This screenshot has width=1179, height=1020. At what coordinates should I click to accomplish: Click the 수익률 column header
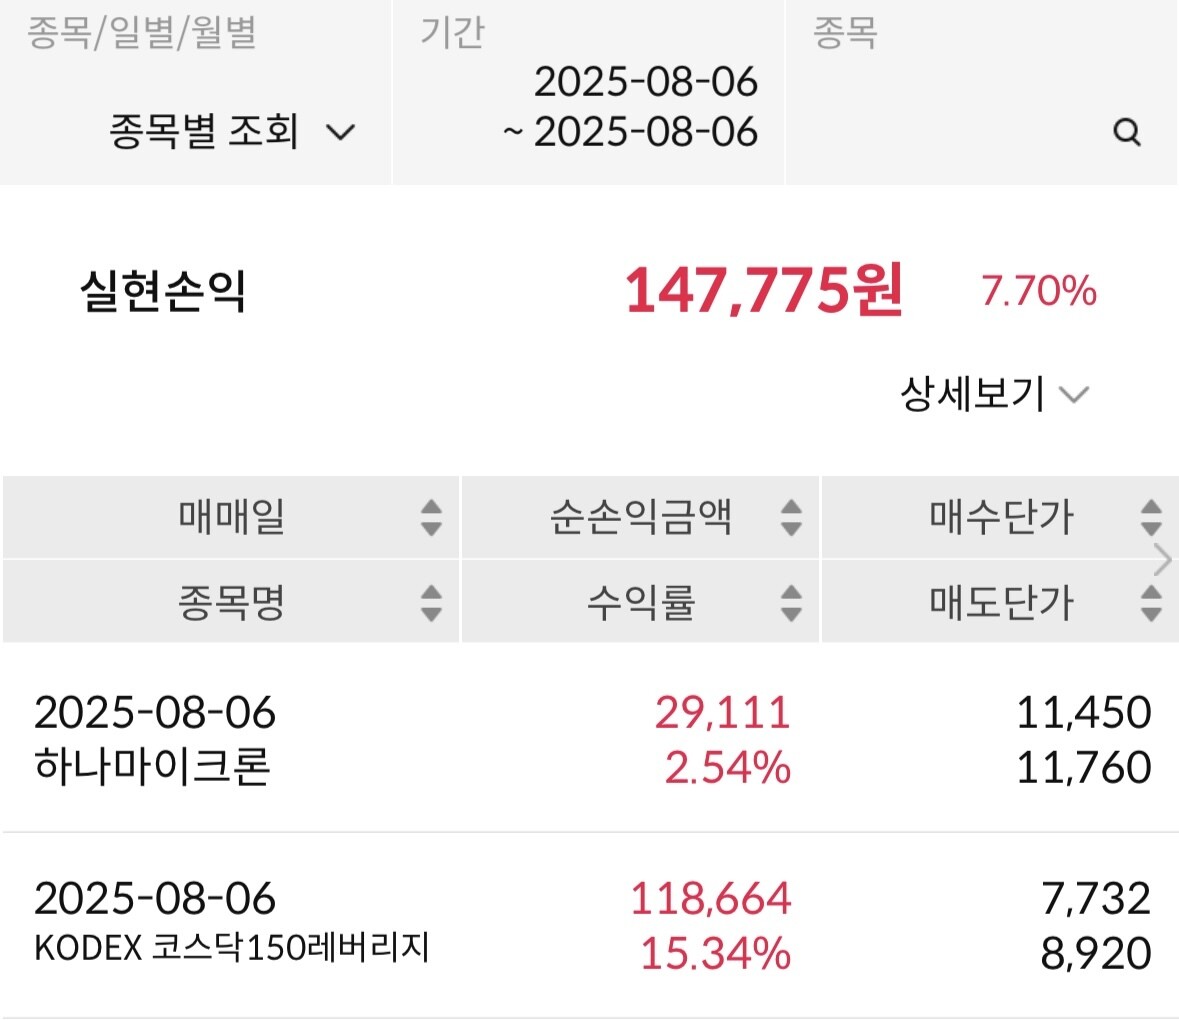640,602
